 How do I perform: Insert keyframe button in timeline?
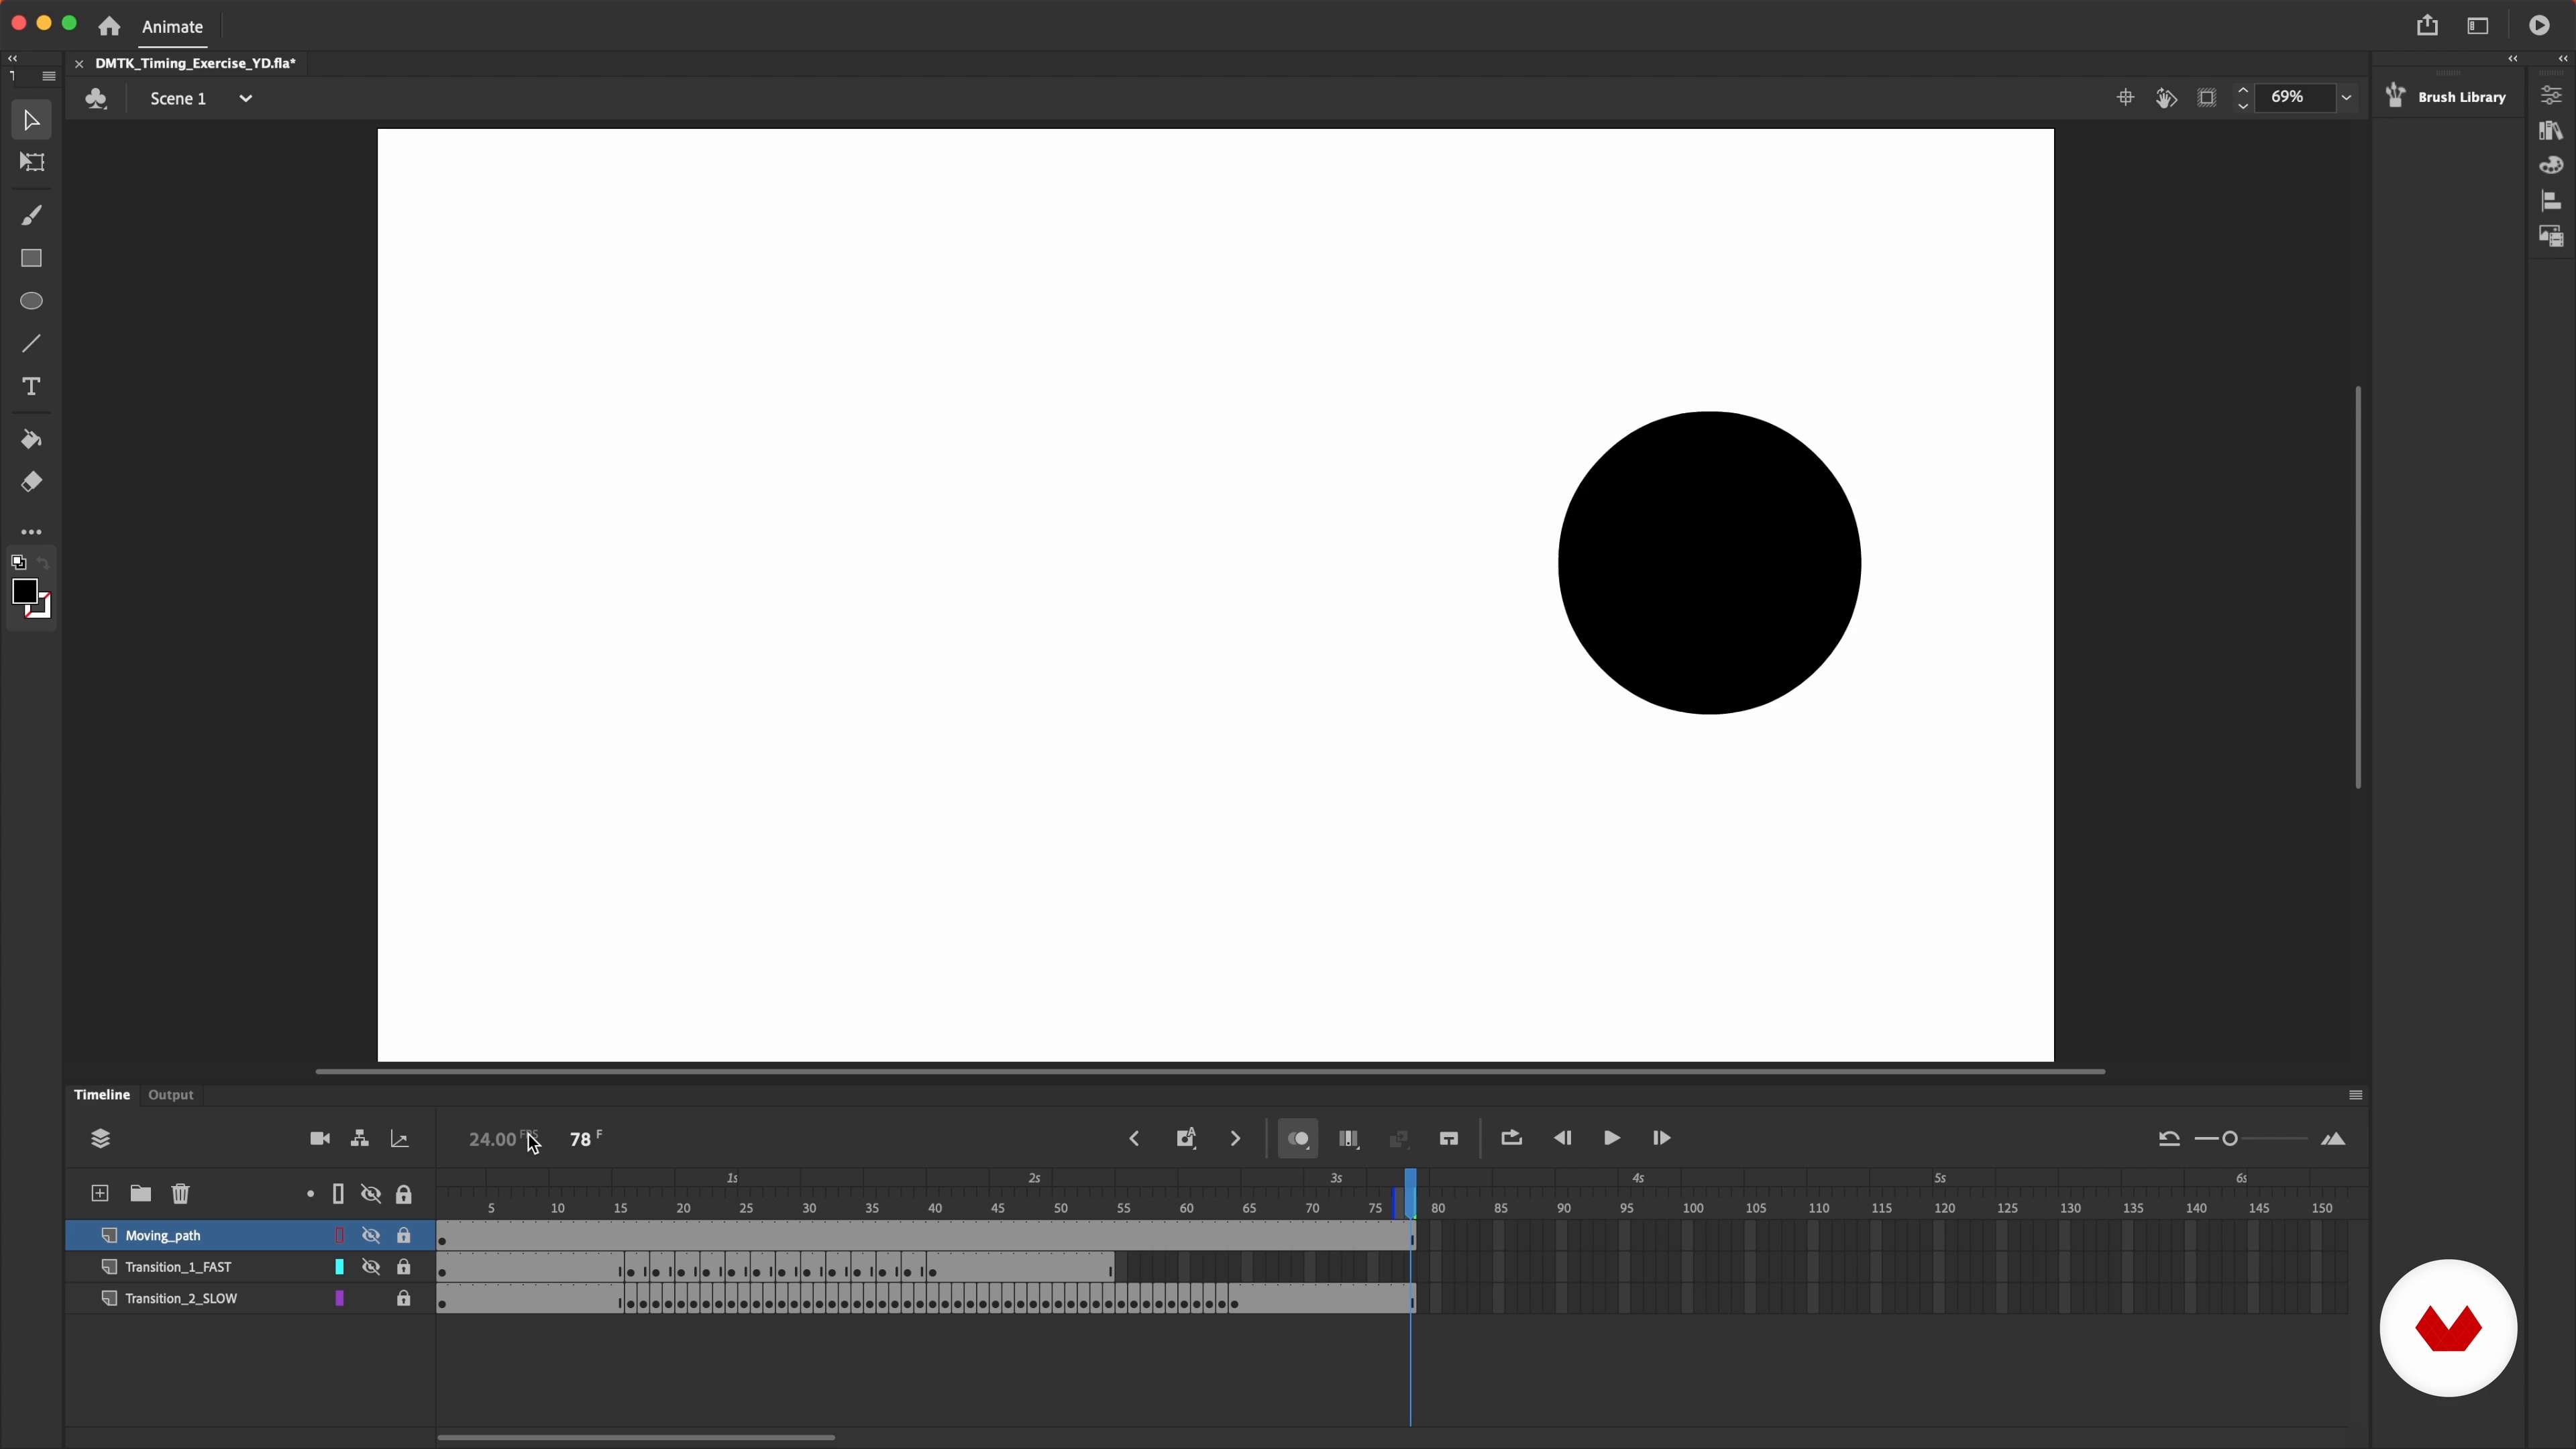pyautogui.click(x=1186, y=1138)
